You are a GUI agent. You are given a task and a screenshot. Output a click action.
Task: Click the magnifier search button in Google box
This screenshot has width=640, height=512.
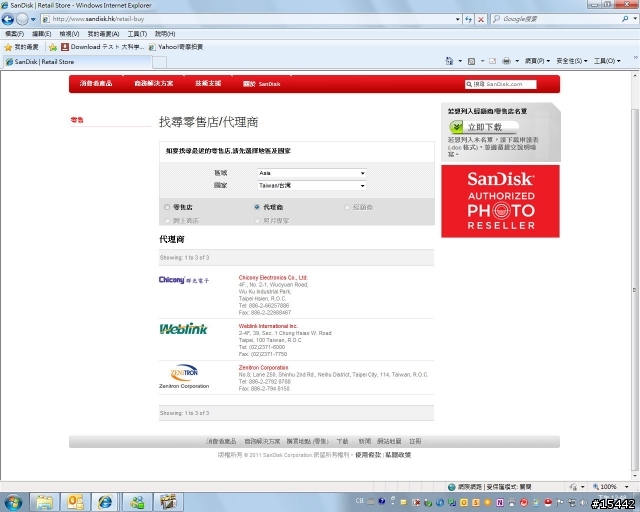pyautogui.click(x=625, y=19)
